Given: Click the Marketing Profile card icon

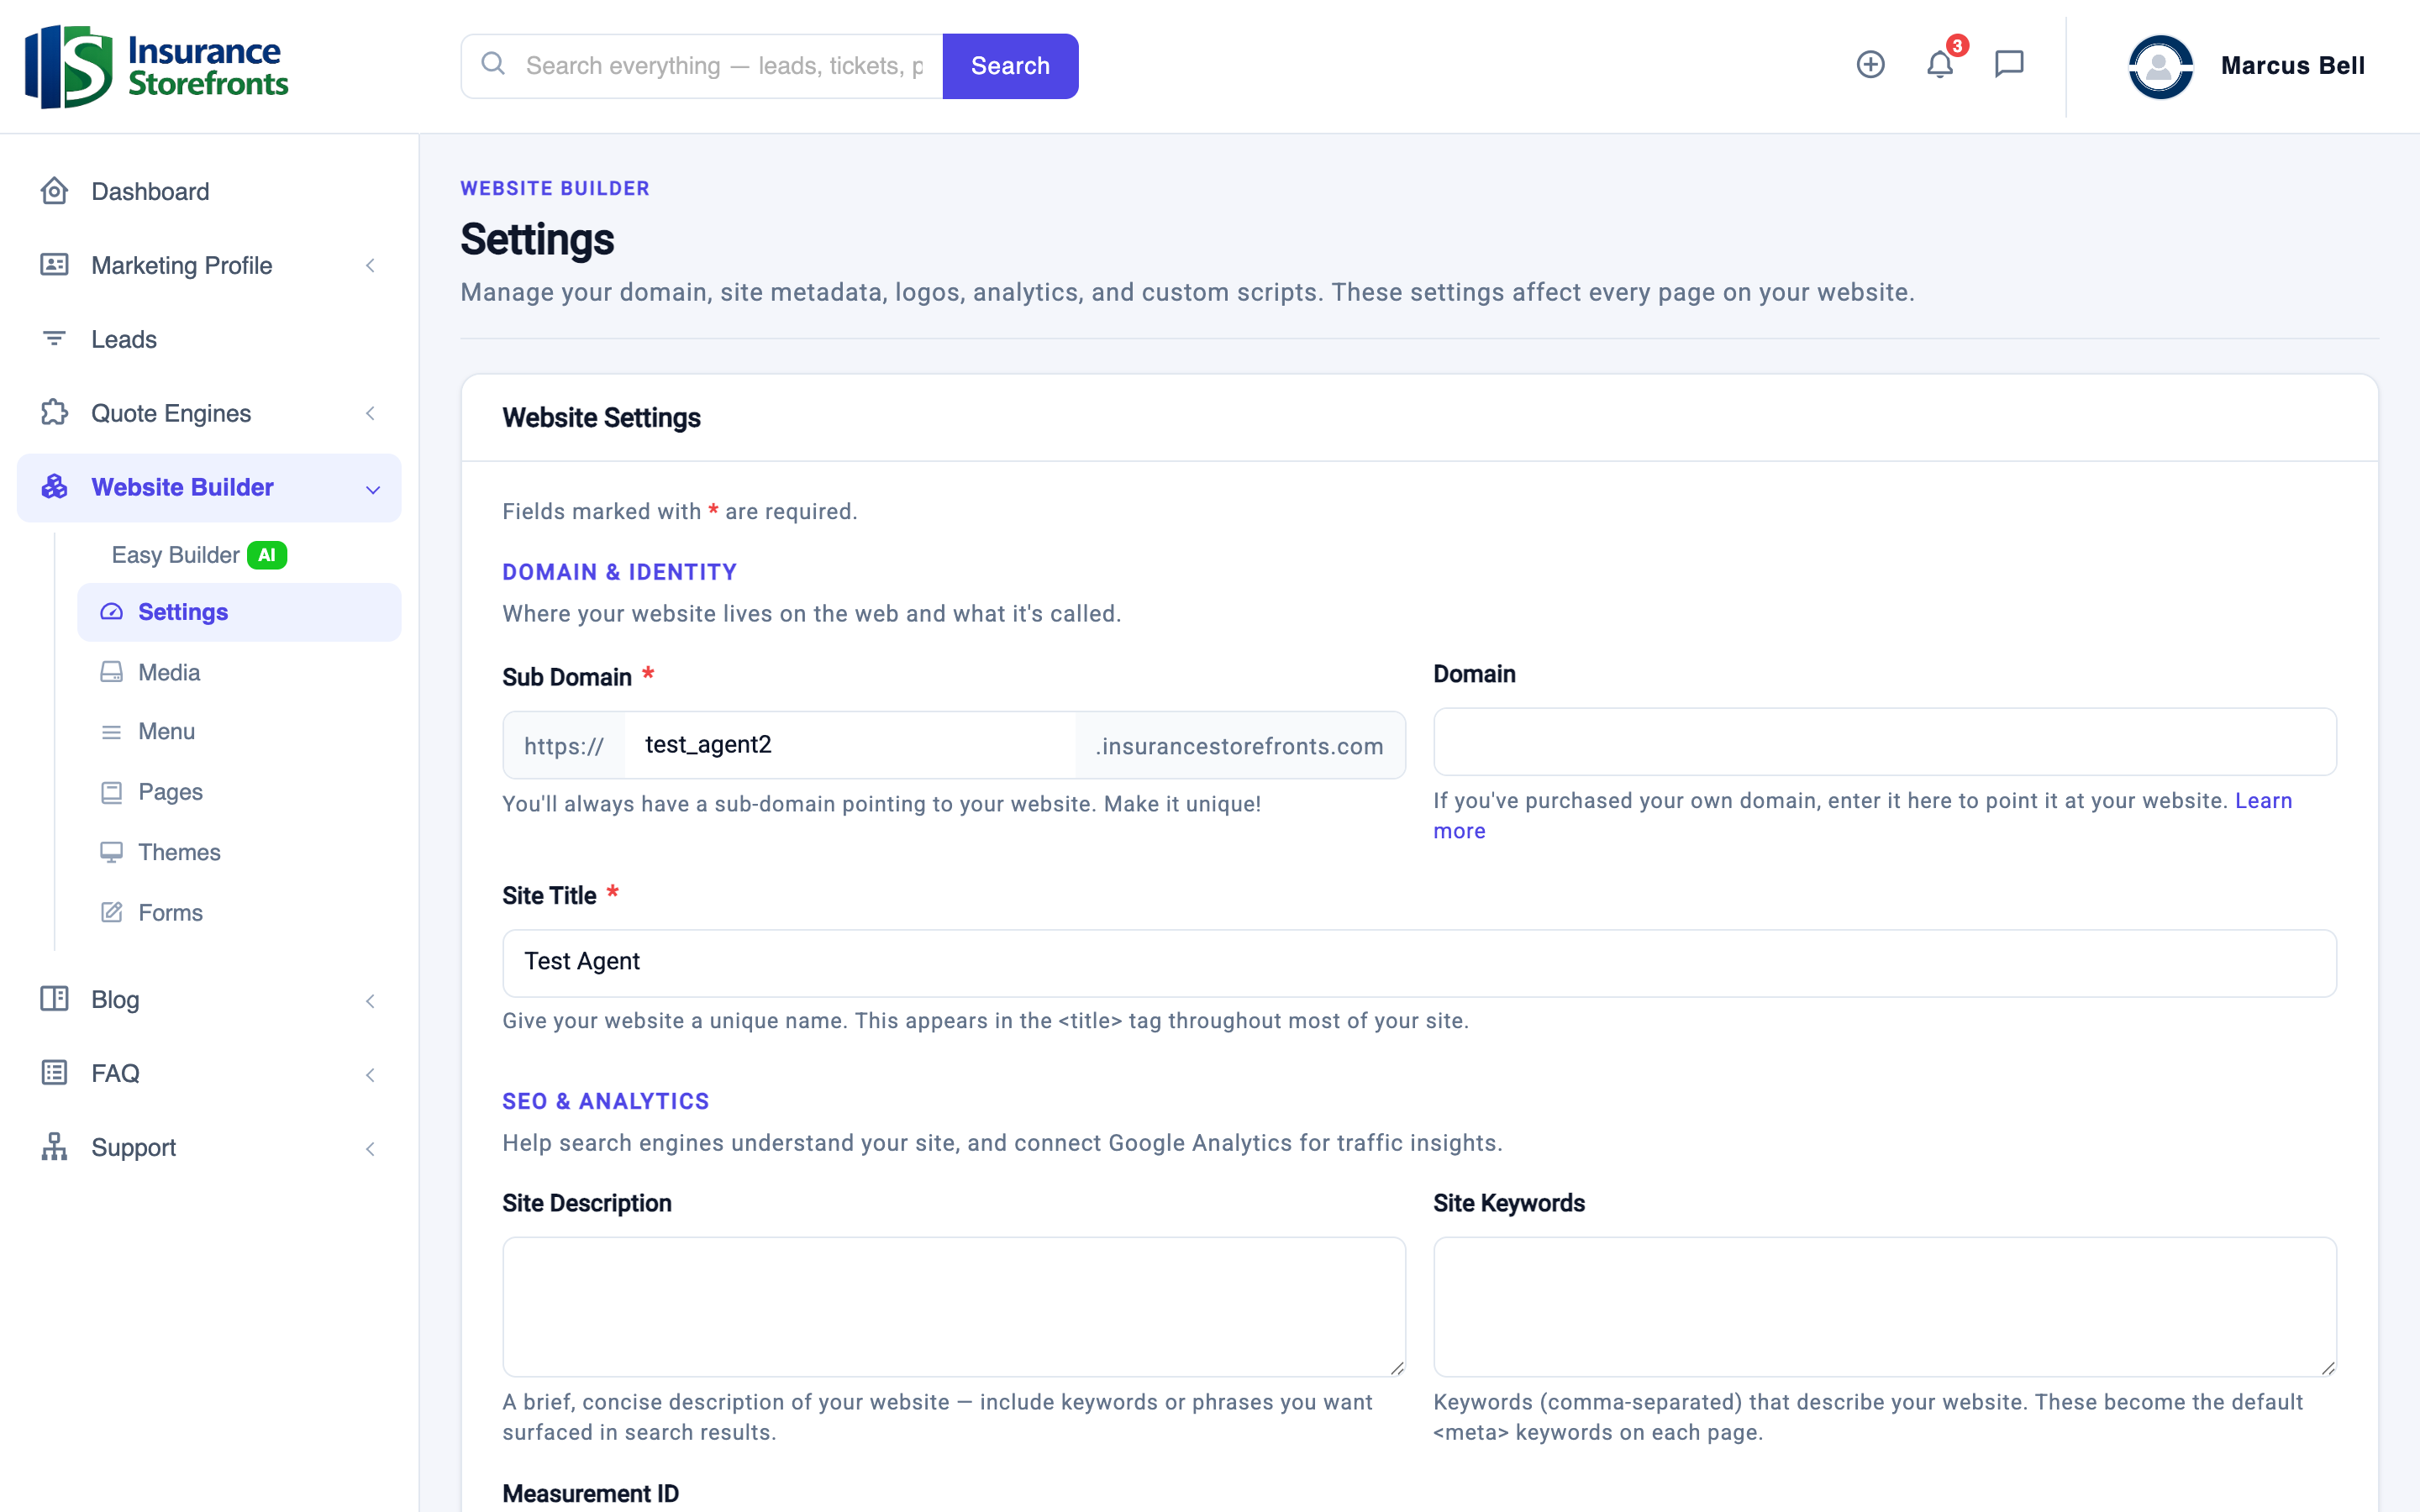Looking at the screenshot, I should (x=54, y=265).
